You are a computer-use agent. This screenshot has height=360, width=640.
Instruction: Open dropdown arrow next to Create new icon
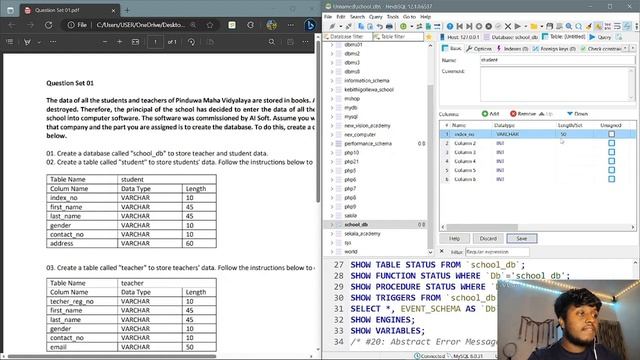[x=411, y=26]
